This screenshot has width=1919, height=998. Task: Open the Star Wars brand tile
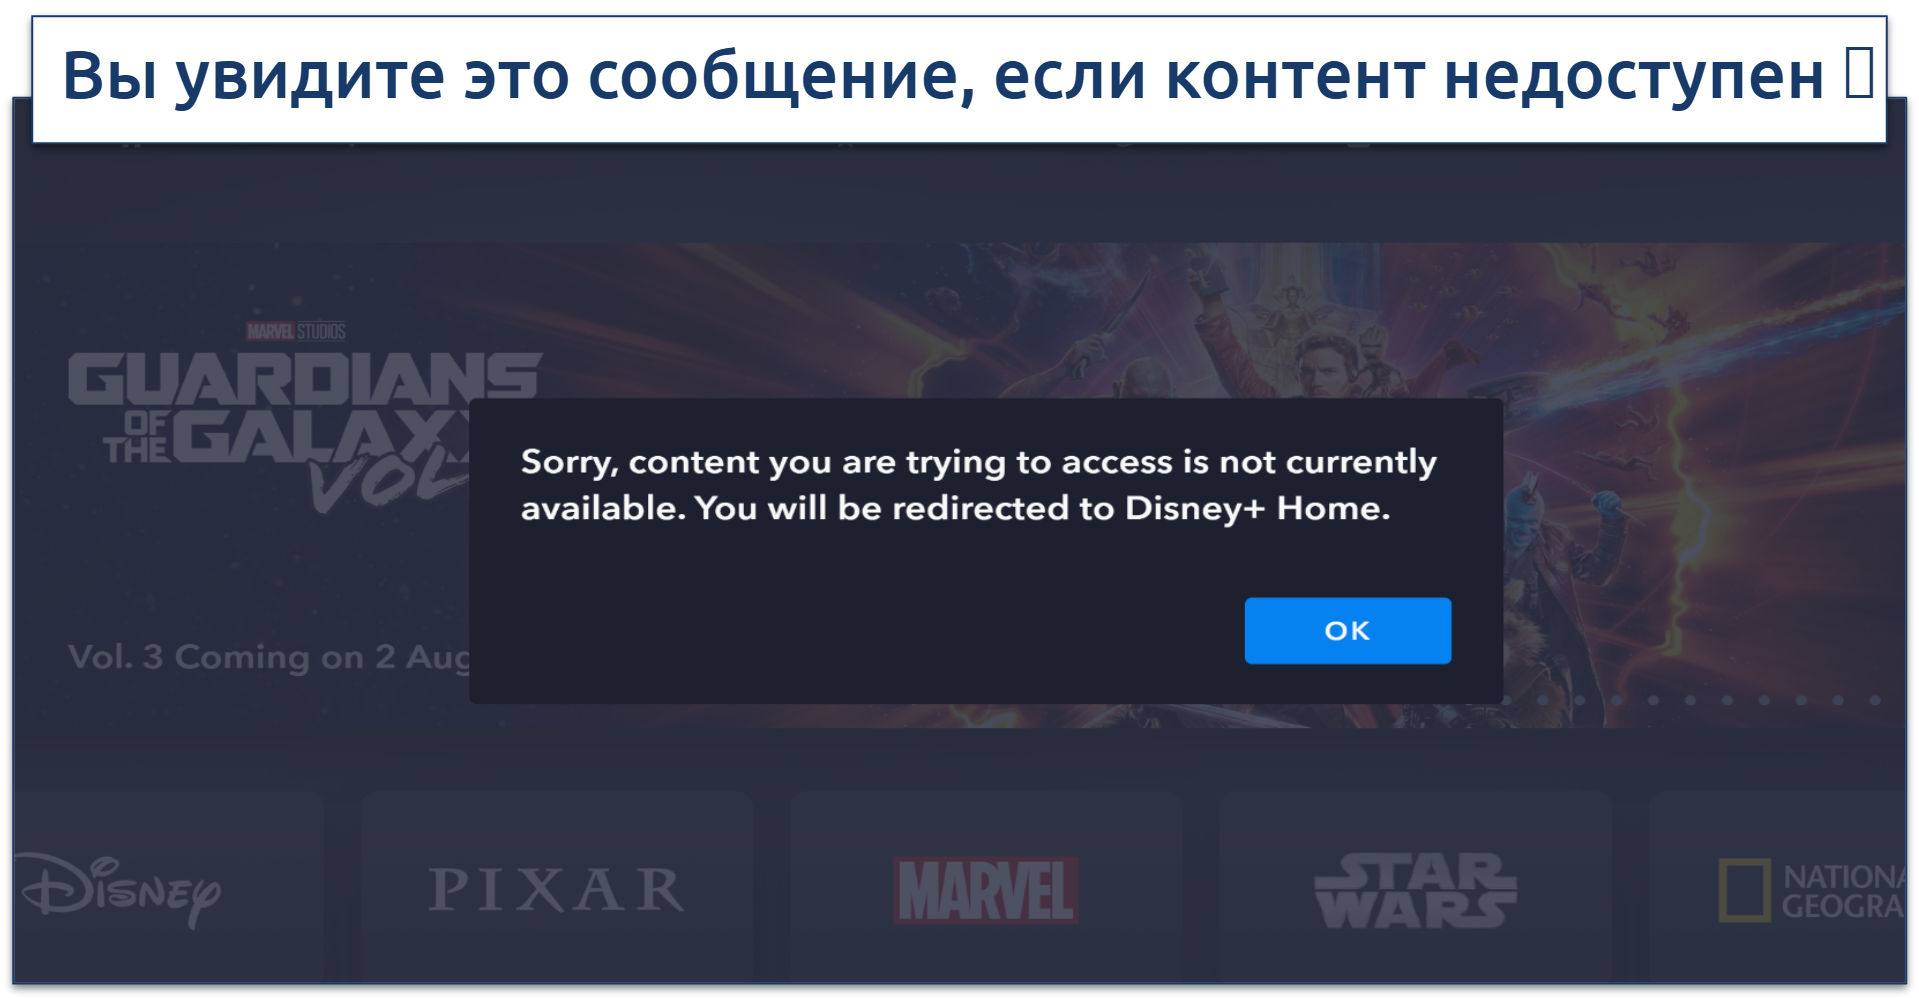pos(1415,886)
